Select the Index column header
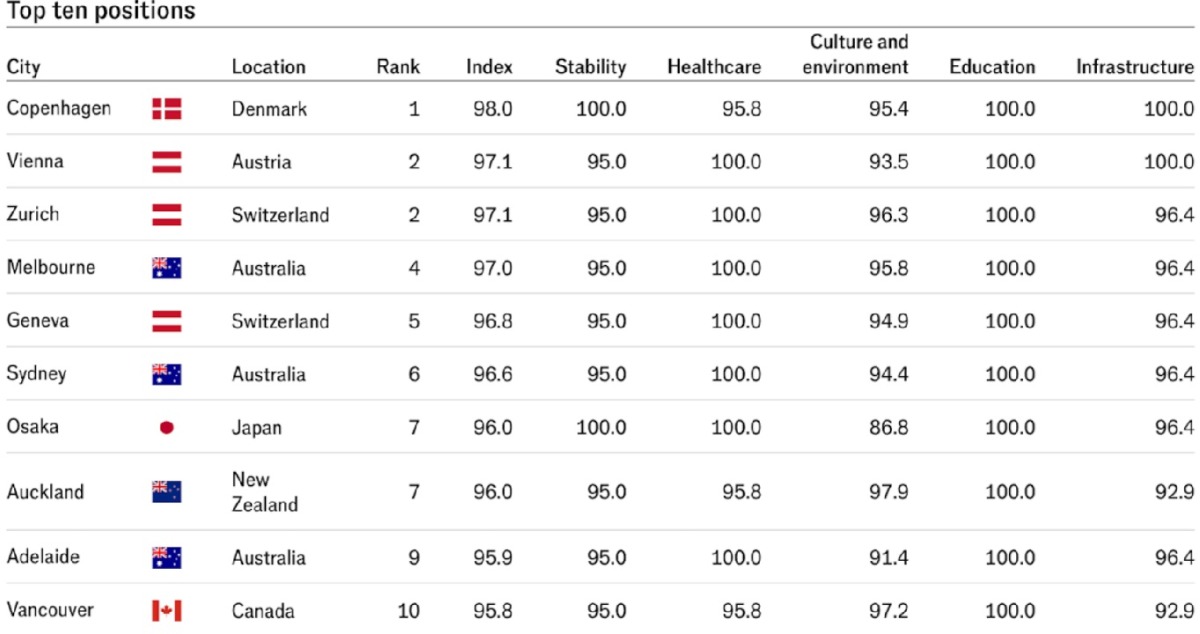1200x634 pixels. click(489, 67)
